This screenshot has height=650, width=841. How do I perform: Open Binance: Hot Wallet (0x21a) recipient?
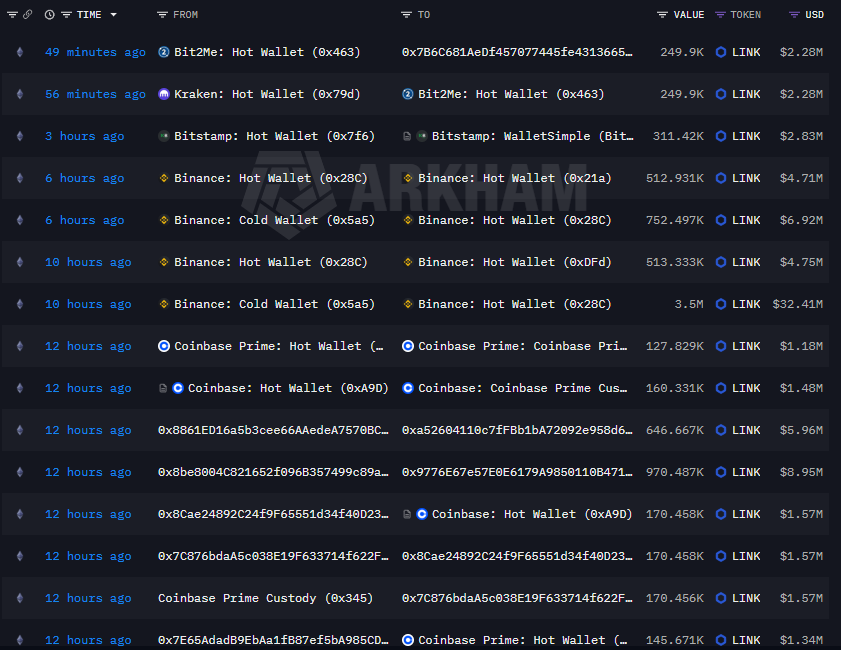pos(515,178)
